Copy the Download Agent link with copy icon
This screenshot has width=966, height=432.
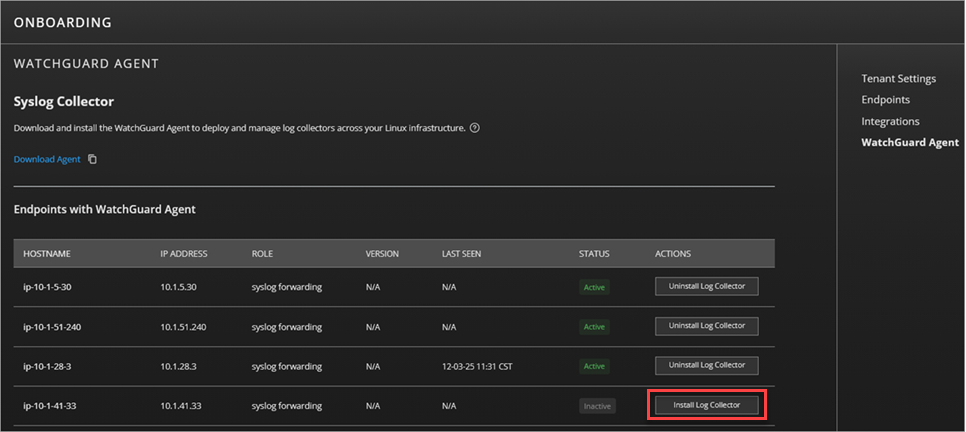pos(92,159)
